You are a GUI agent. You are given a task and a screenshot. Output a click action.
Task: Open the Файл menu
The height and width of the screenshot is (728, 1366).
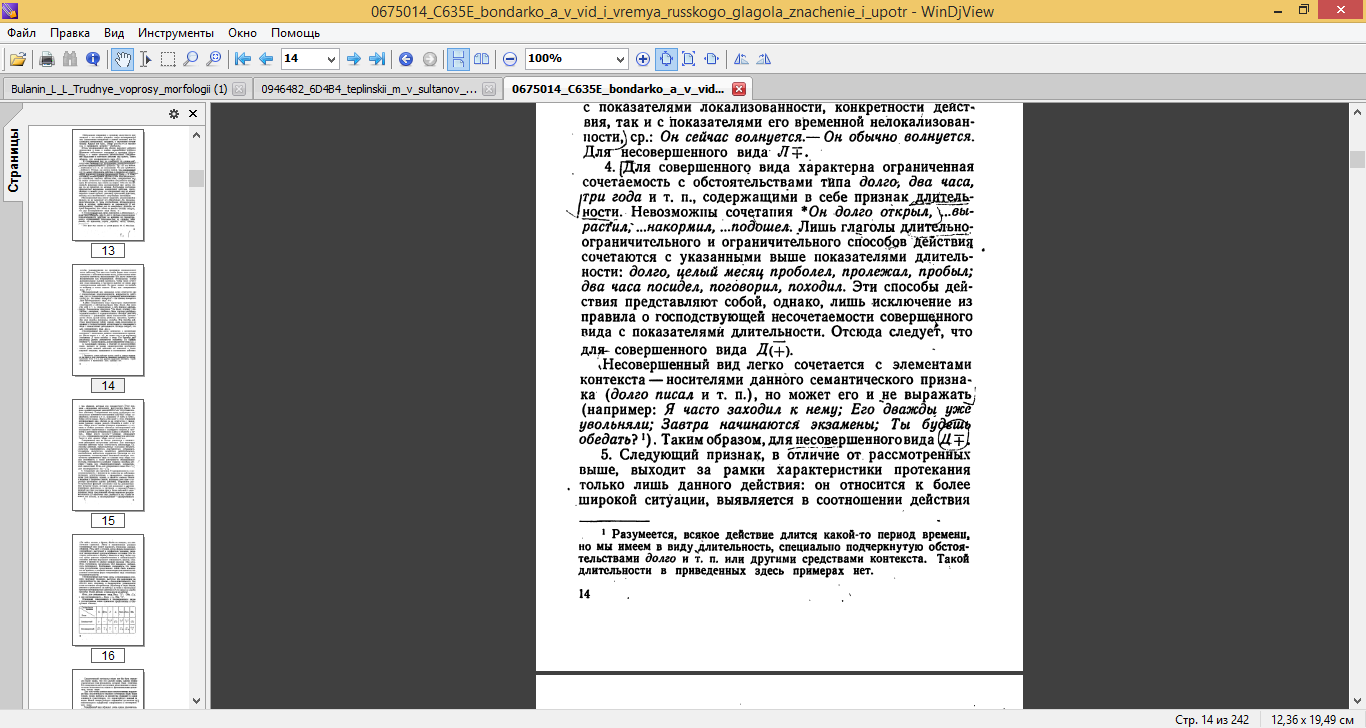click(x=21, y=32)
